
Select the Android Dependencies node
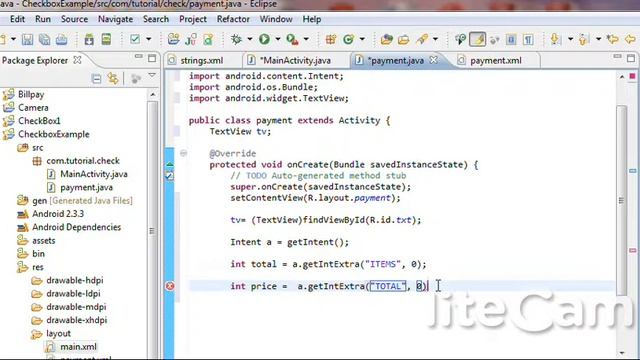pyautogui.click(x=76, y=227)
